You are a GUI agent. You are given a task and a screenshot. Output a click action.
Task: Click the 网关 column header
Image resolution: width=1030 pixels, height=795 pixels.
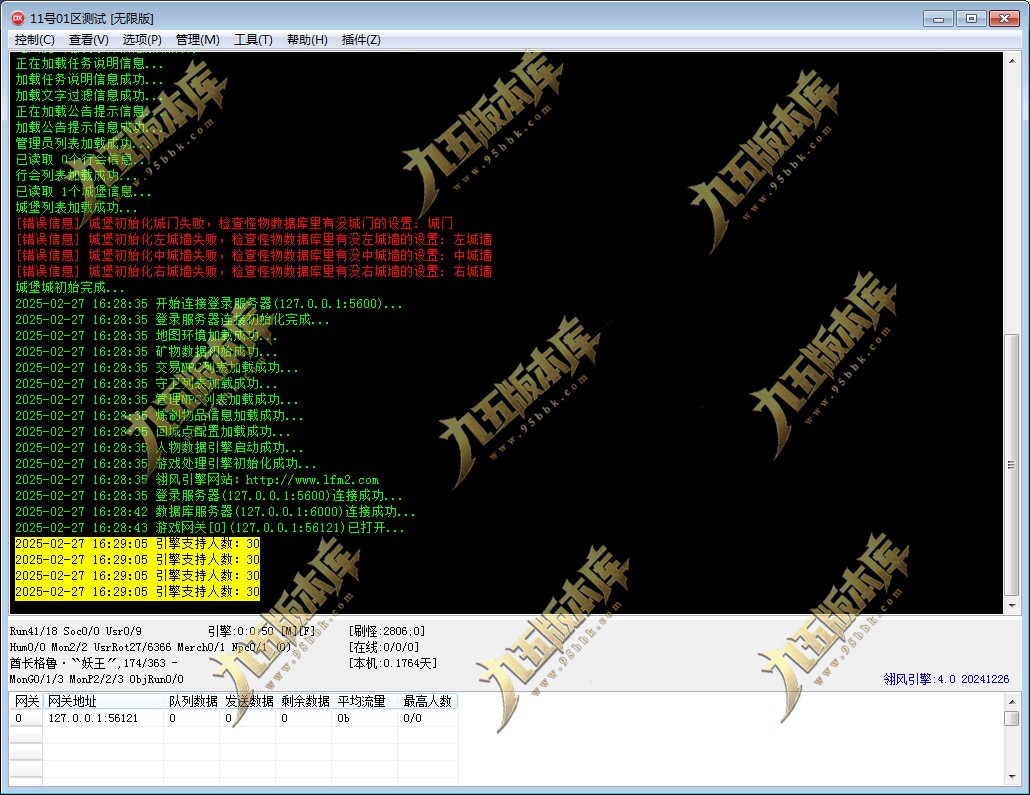tap(26, 701)
